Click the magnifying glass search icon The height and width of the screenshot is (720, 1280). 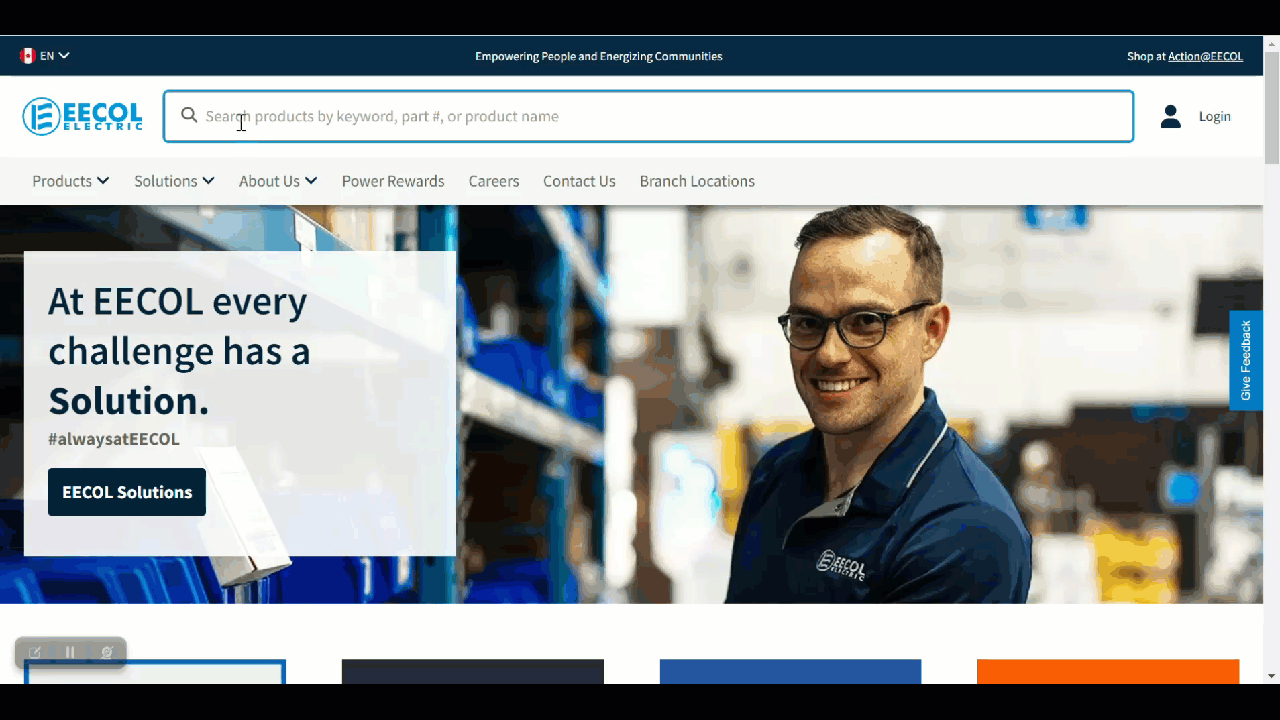coord(189,116)
